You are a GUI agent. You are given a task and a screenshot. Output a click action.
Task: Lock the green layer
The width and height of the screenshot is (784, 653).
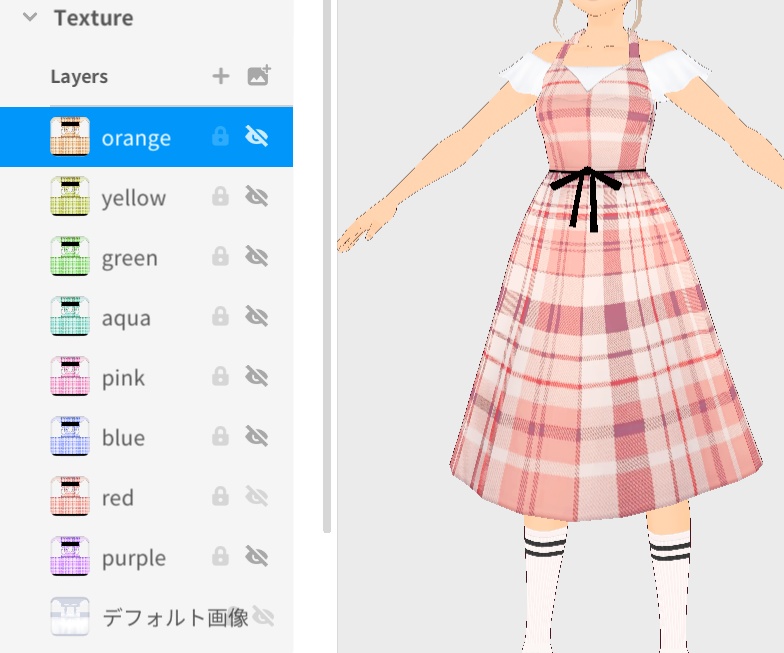click(x=220, y=256)
